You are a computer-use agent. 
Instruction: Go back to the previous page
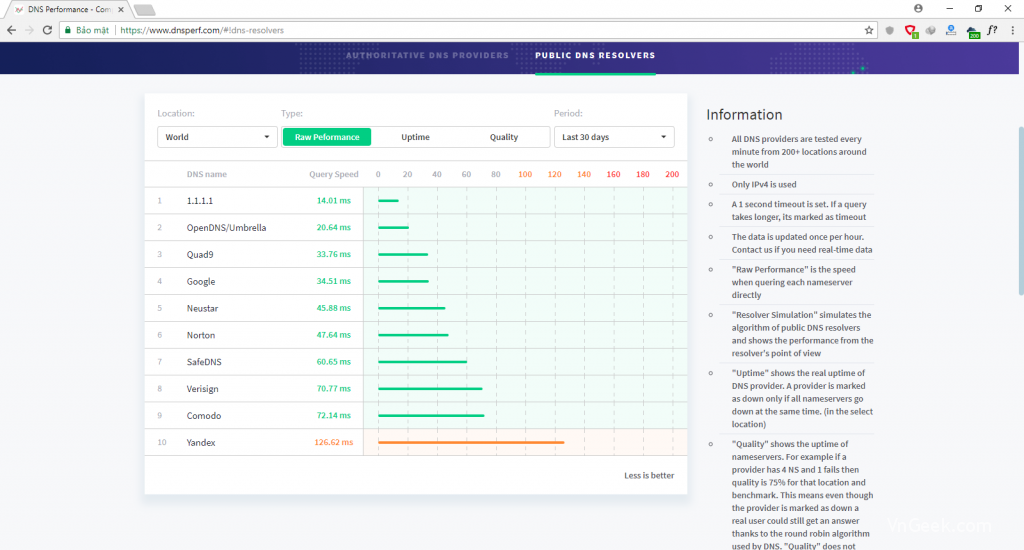tap(11, 30)
